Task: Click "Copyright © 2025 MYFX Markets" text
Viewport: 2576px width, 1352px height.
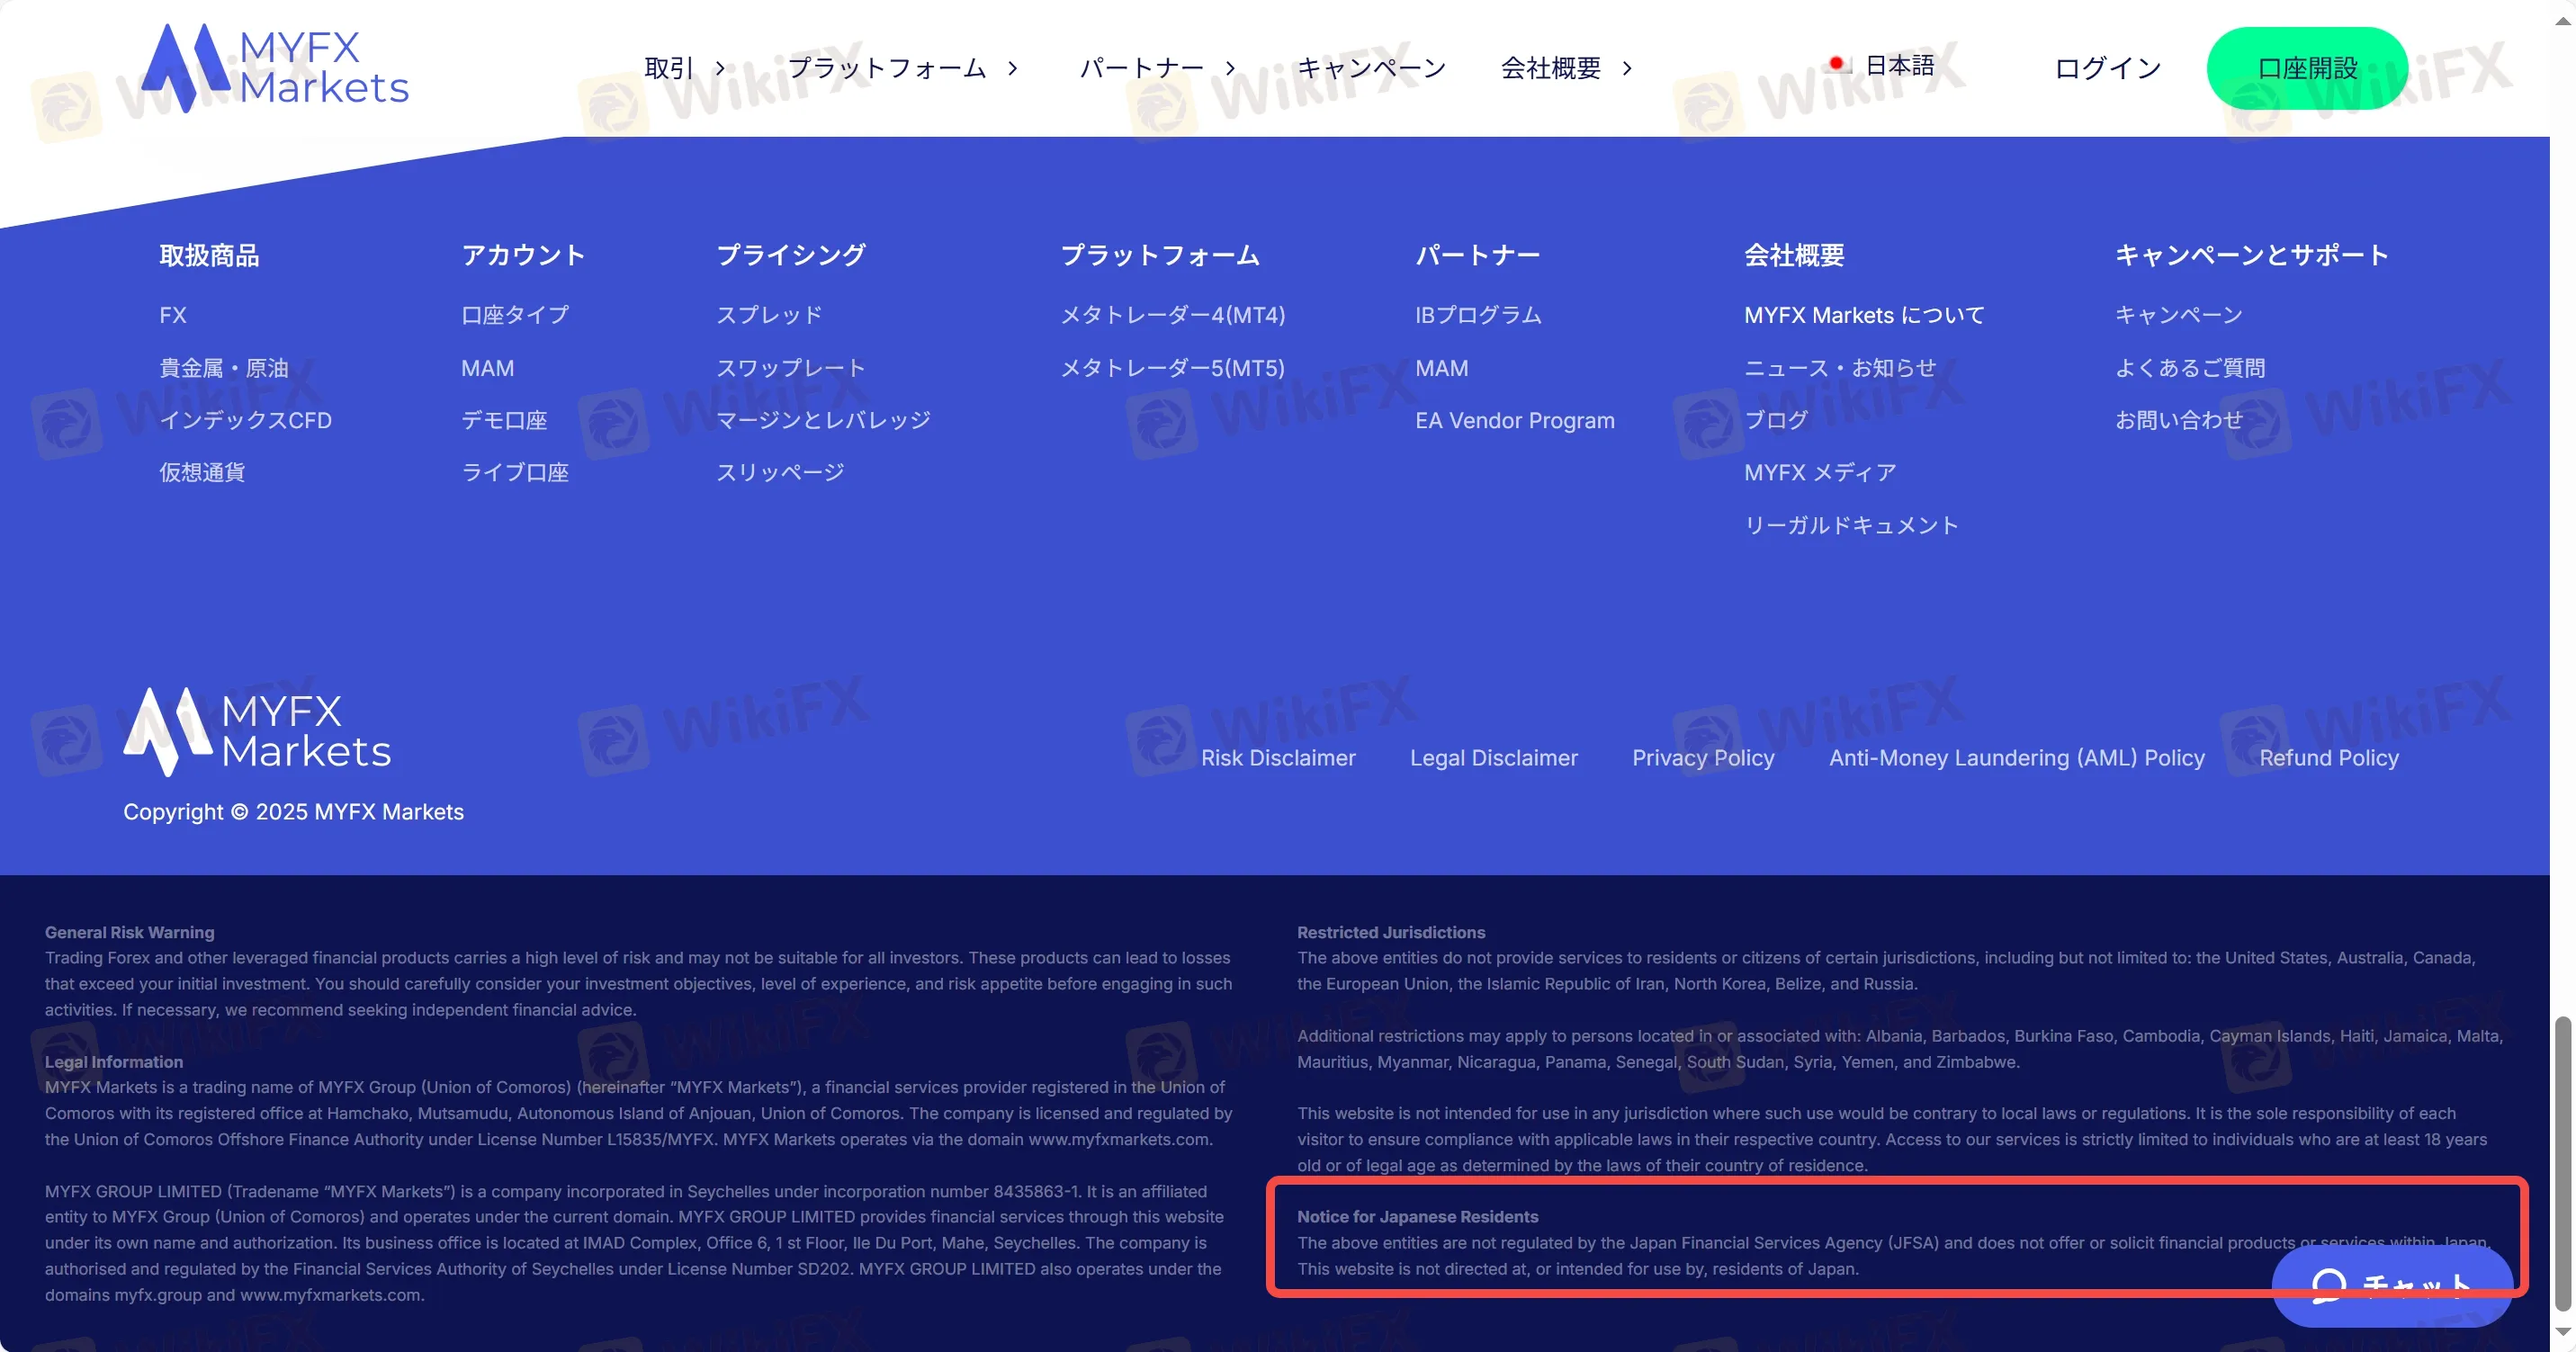Action: (x=293, y=812)
